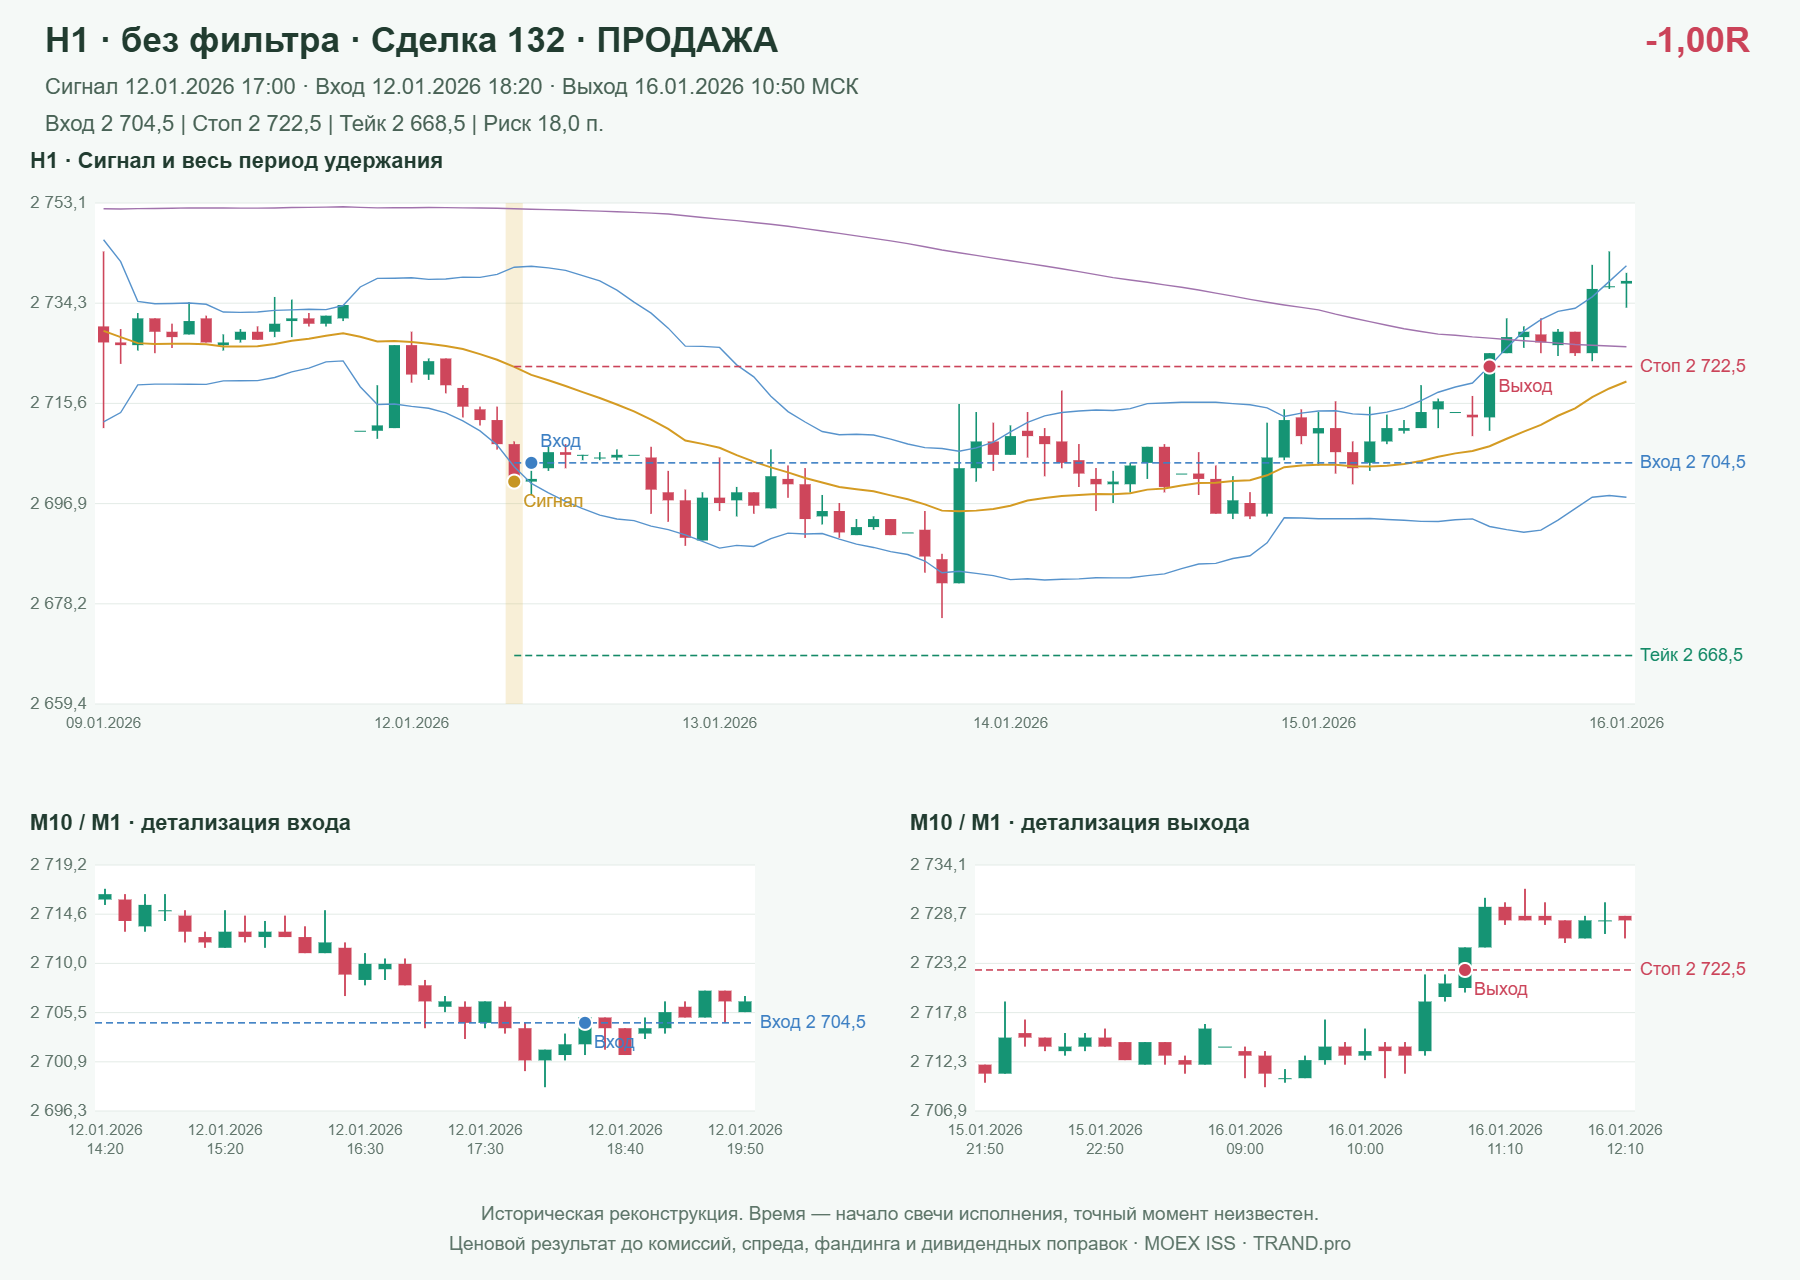Viewport: 1800px width, 1280px height.
Task: Click the 2 734,3 price axis label
Action: pos(58,303)
